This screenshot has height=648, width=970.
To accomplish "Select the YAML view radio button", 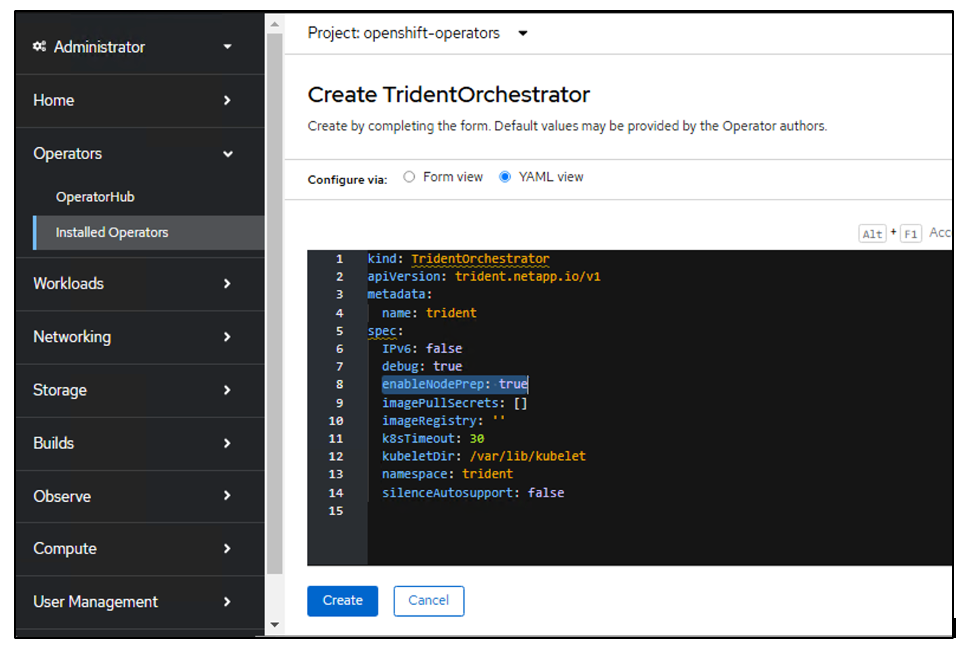I will click(x=505, y=177).
